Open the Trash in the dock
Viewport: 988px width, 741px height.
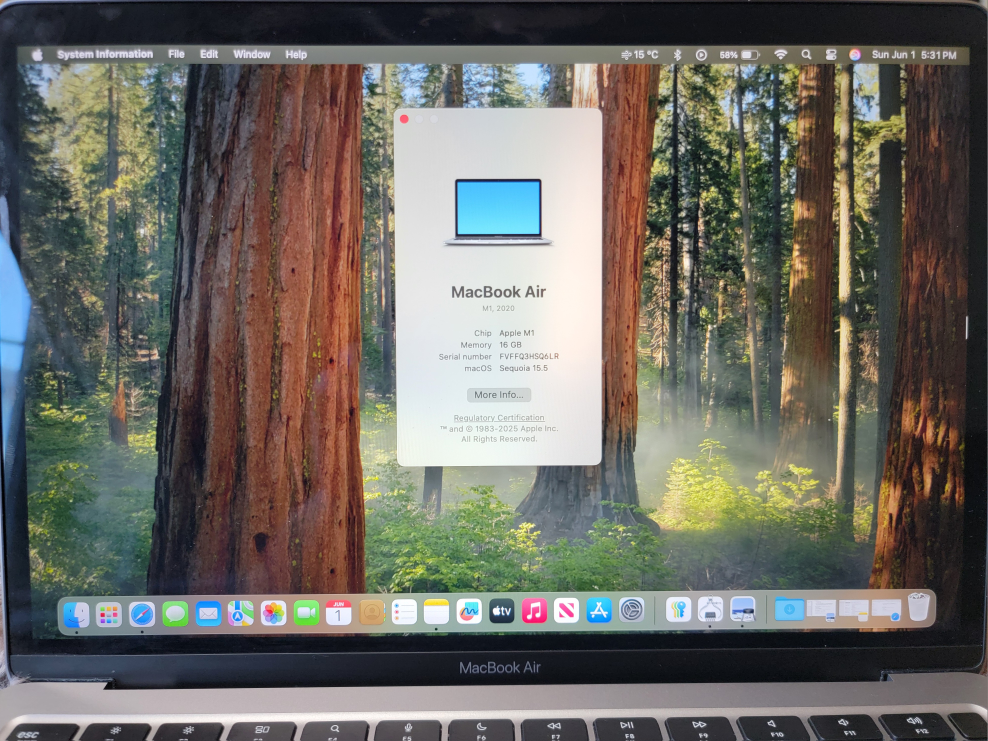(x=919, y=606)
